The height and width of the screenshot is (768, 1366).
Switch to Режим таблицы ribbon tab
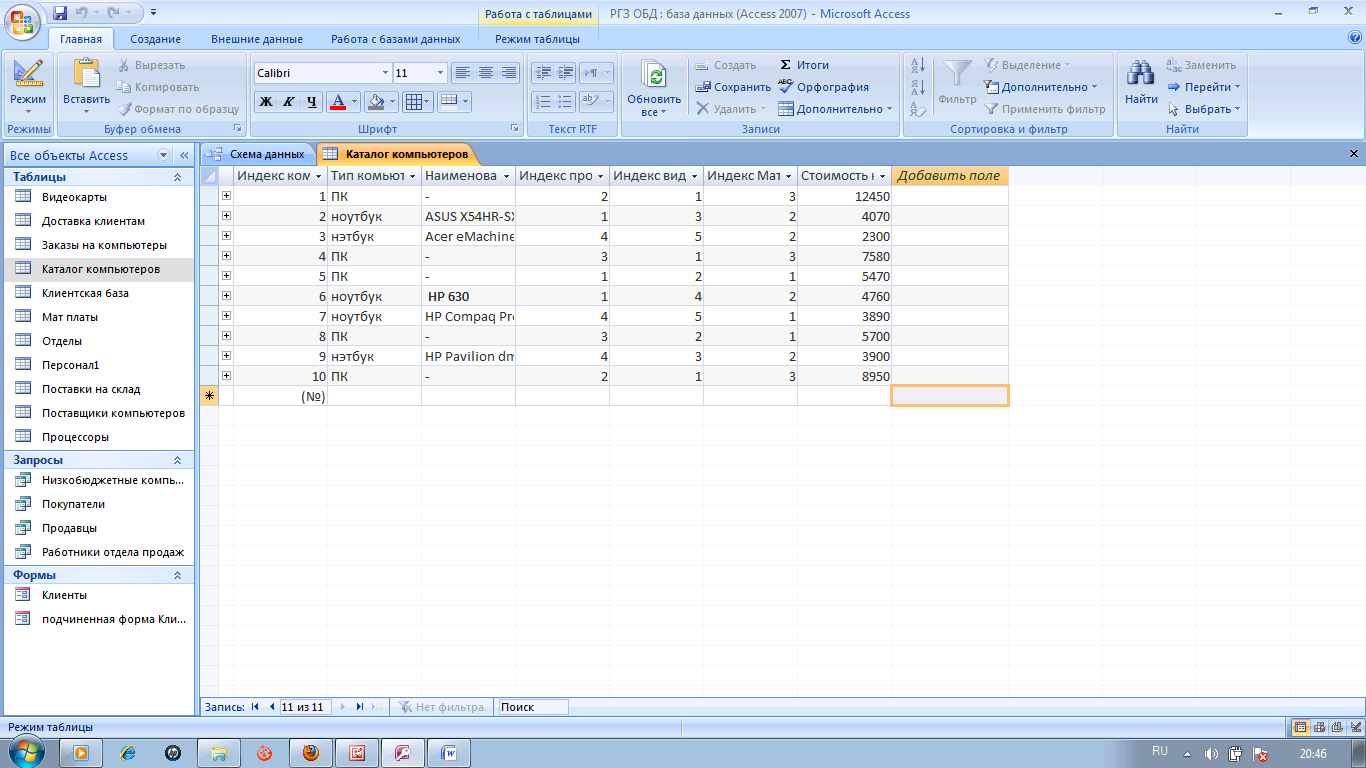point(537,39)
